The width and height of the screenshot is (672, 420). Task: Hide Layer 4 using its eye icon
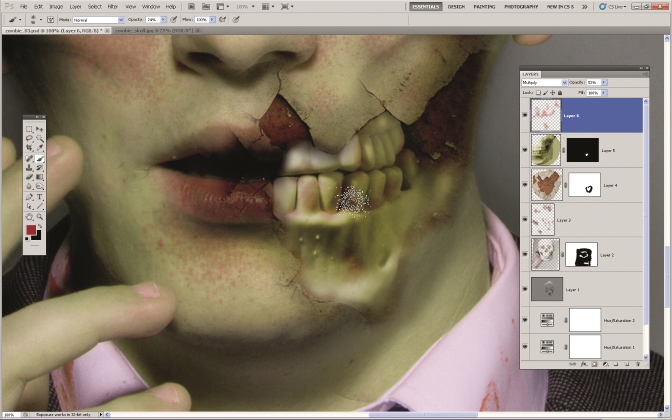(x=525, y=185)
